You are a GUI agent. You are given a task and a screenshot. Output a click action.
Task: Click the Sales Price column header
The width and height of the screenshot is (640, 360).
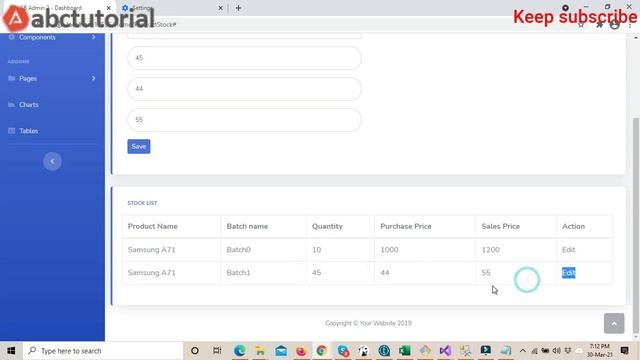coord(500,226)
